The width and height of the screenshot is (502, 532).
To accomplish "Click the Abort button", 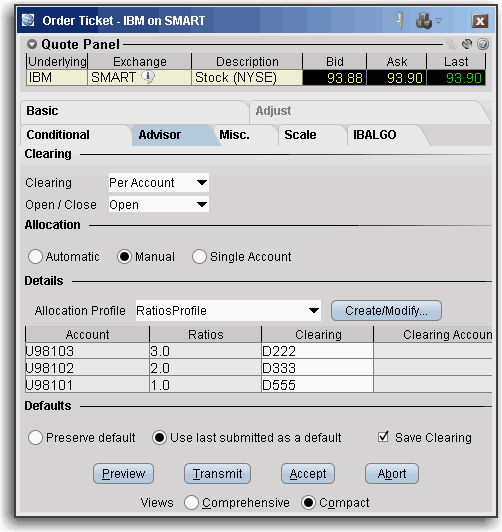I will click(x=392, y=474).
